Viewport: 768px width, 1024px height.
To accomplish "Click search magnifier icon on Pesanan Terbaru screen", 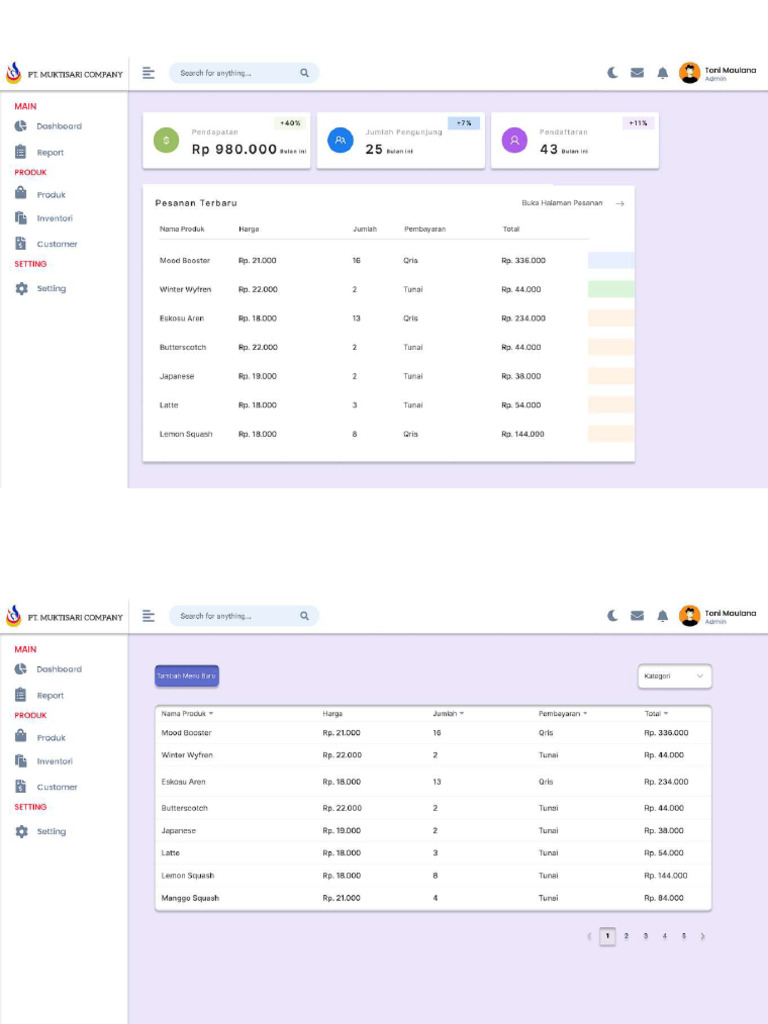I will 304,73.
